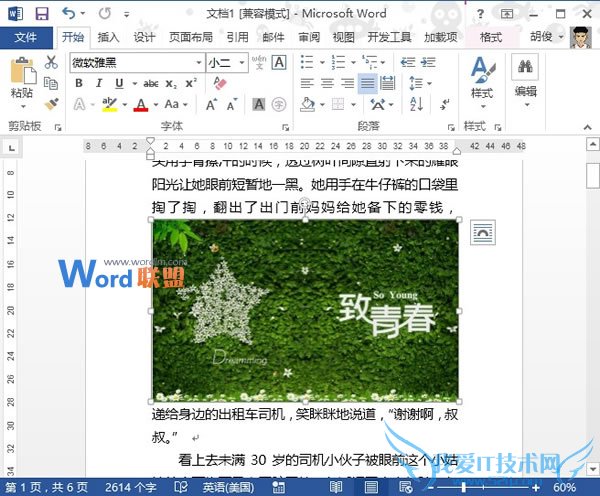Click the Distributed alignment icon
The width and height of the screenshot is (600, 496).
[x=388, y=83]
